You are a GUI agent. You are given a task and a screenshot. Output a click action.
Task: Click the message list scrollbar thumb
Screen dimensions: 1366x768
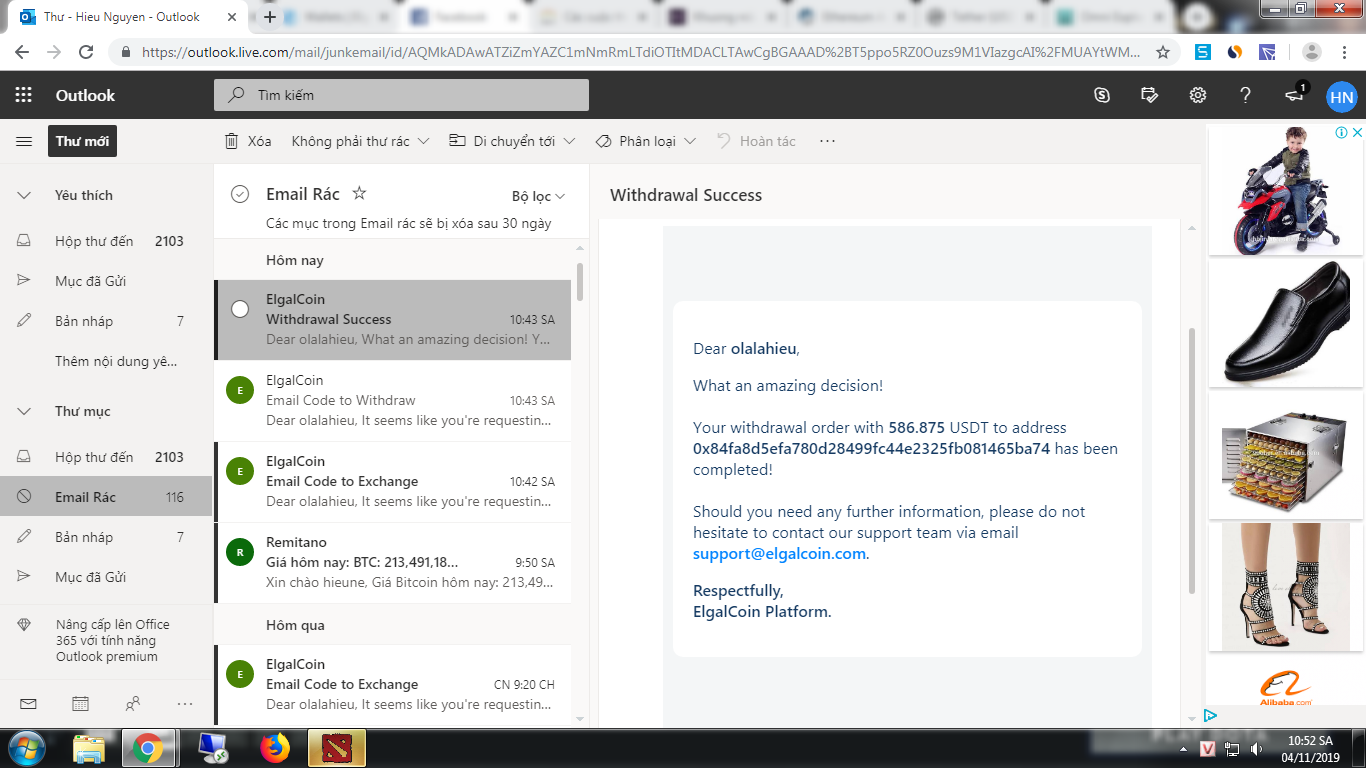[580, 282]
